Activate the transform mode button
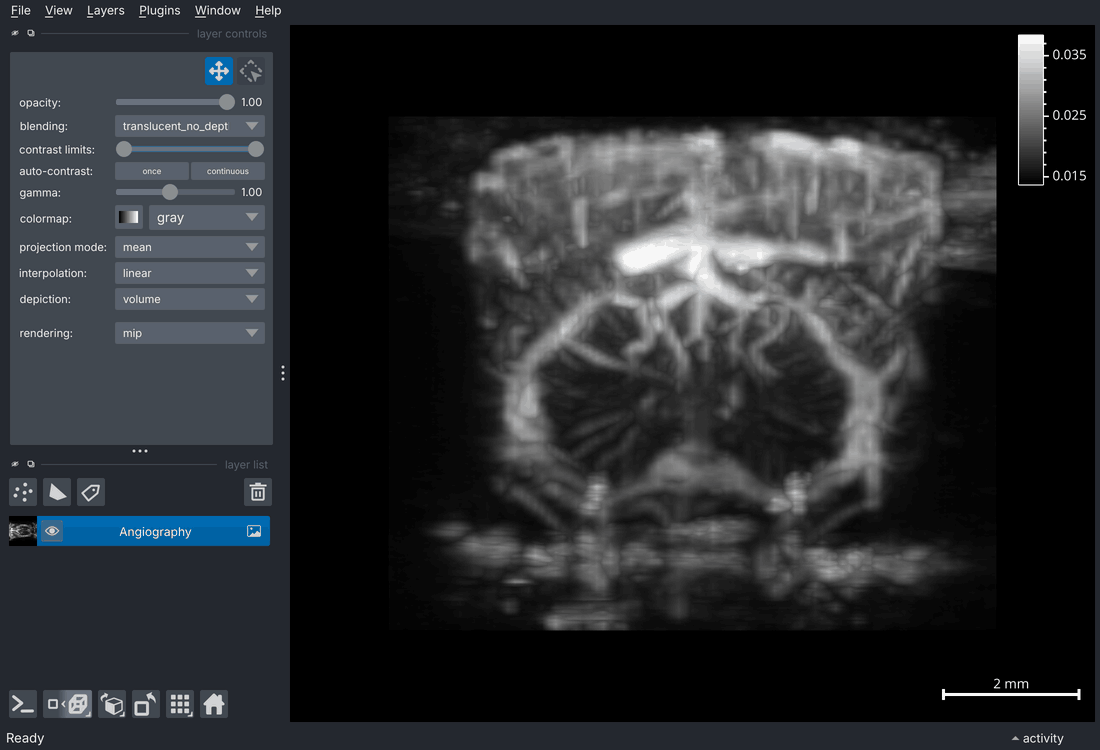 250,71
